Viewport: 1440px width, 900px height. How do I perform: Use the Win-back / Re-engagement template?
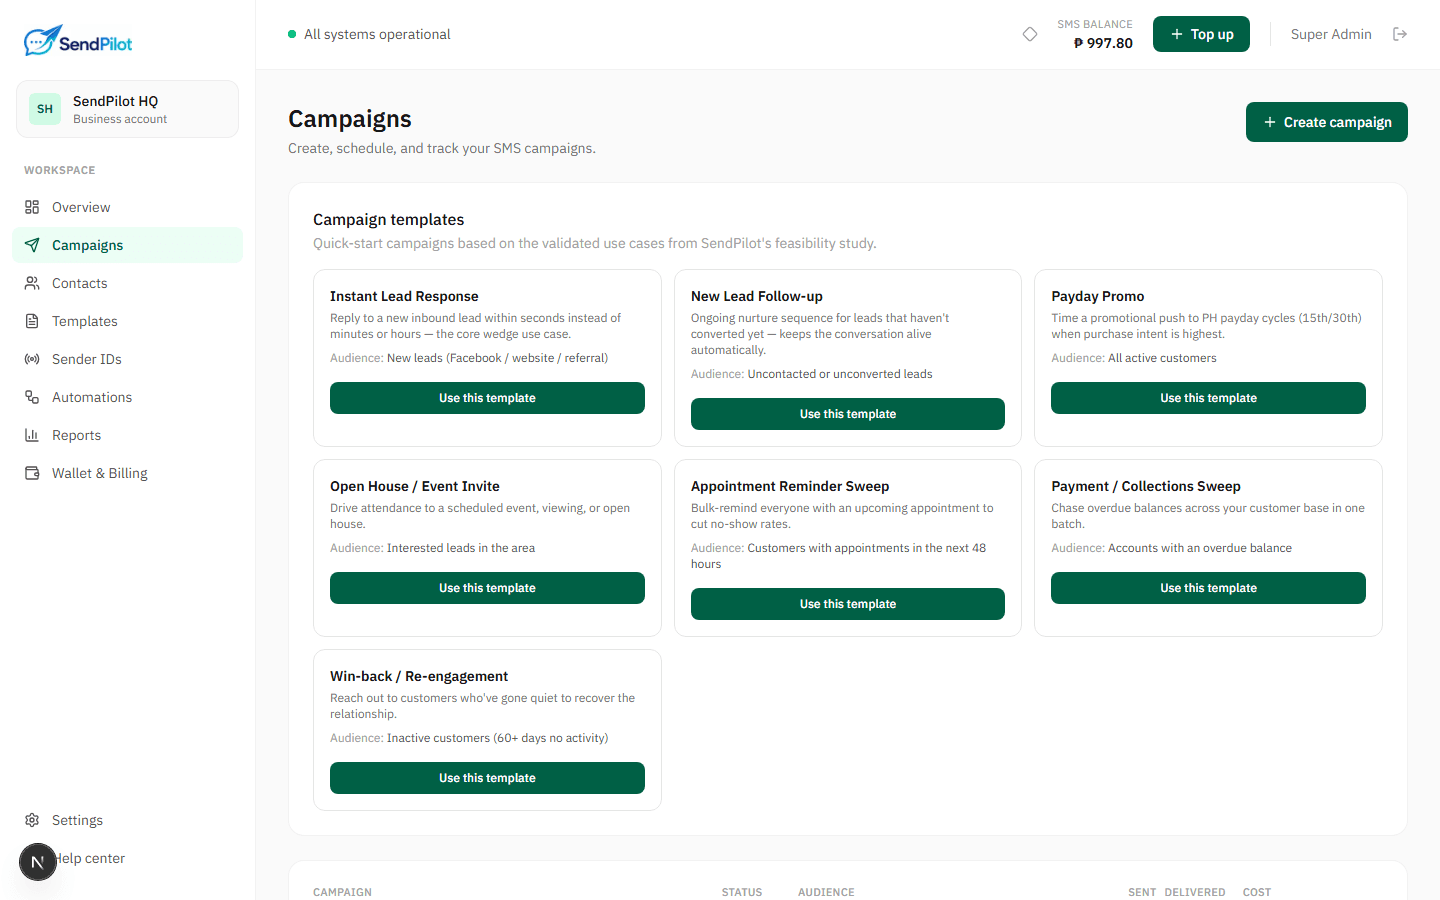pos(487,778)
